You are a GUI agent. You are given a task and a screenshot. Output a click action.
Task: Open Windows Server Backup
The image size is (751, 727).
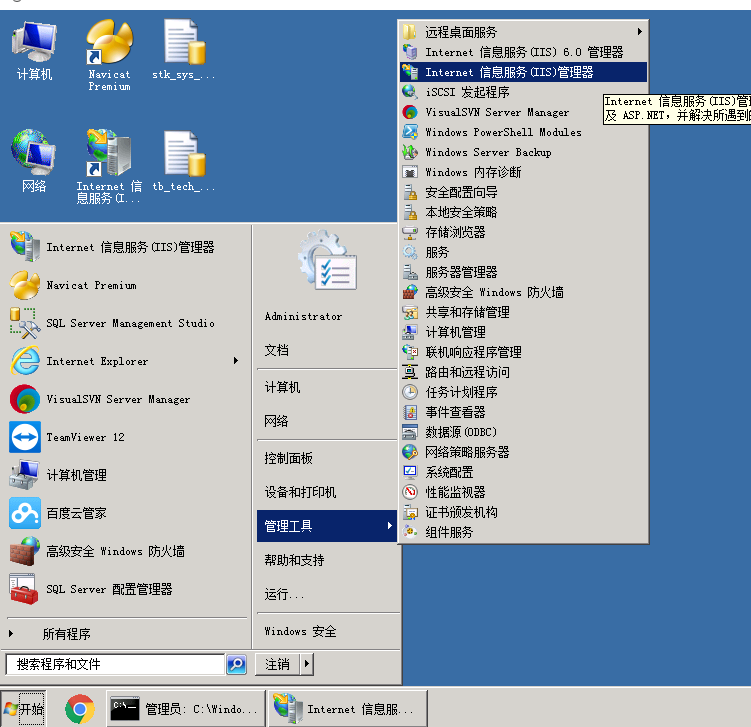[523, 152]
